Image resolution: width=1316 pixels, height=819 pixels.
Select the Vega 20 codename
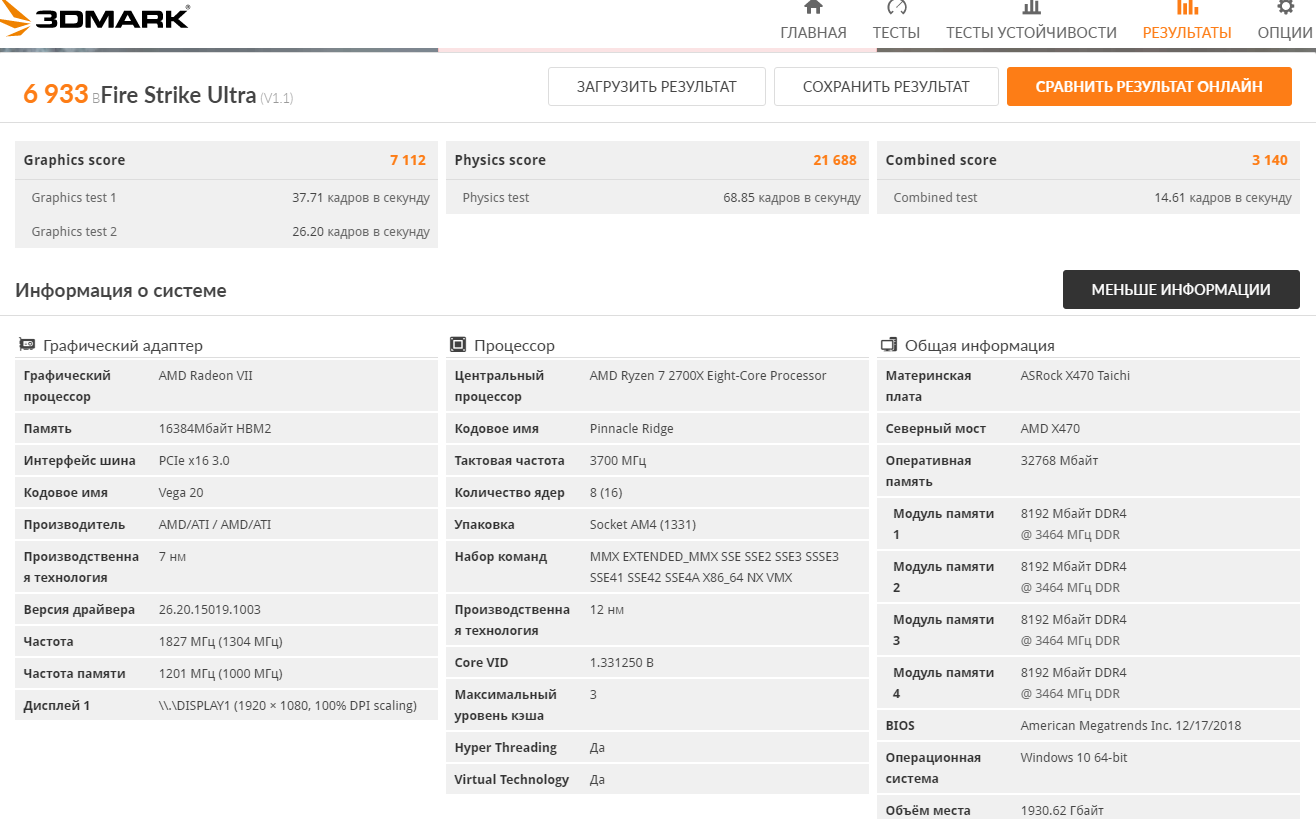click(183, 493)
